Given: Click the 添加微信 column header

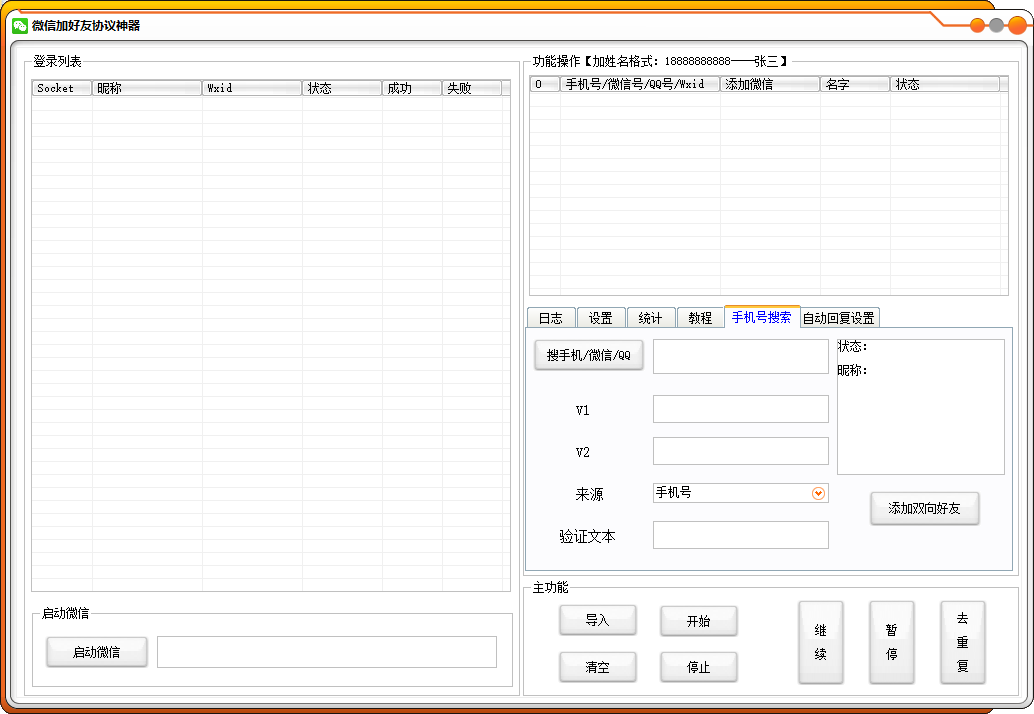Looking at the screenshot, I should 770,84.
